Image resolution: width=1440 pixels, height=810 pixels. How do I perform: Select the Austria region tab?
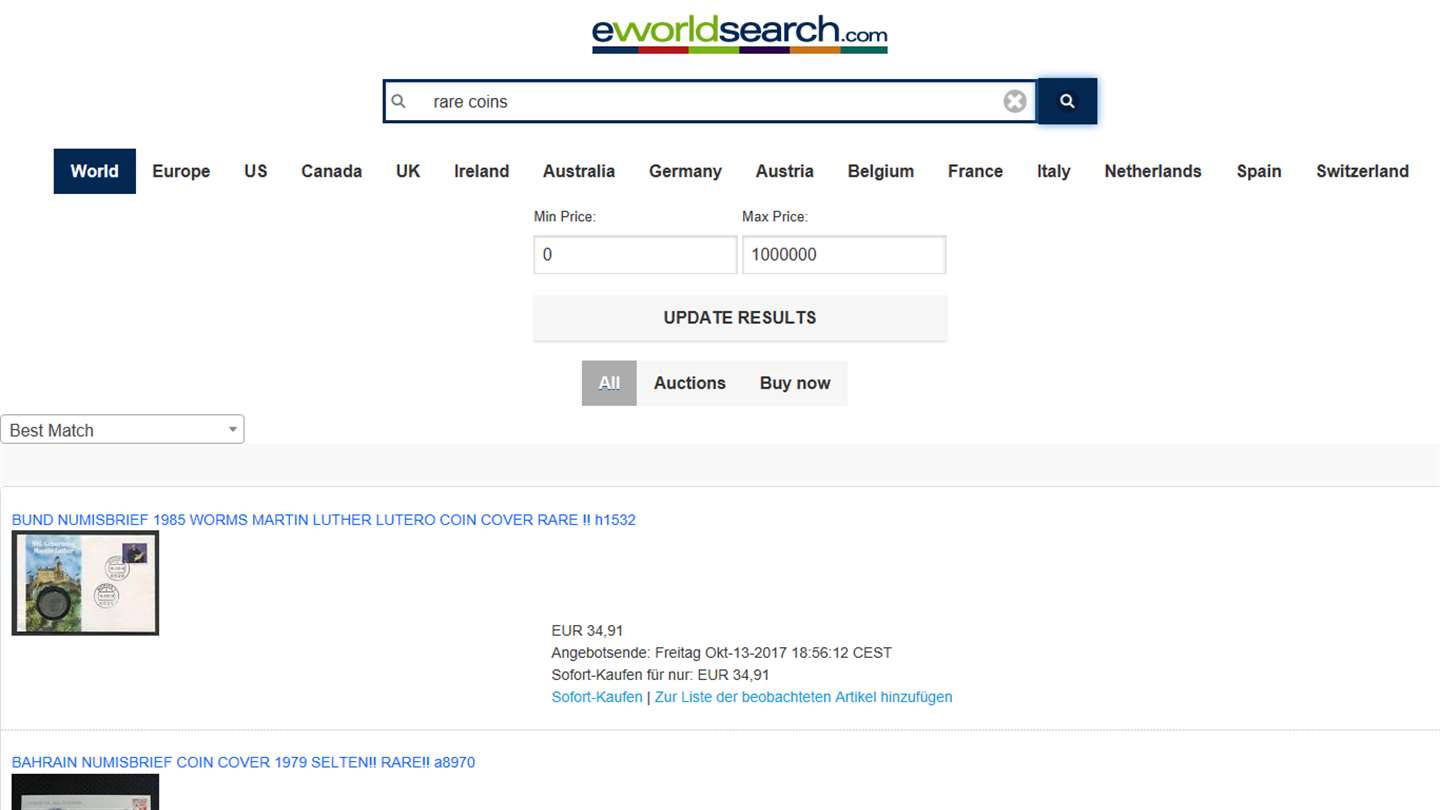point(785,171)
